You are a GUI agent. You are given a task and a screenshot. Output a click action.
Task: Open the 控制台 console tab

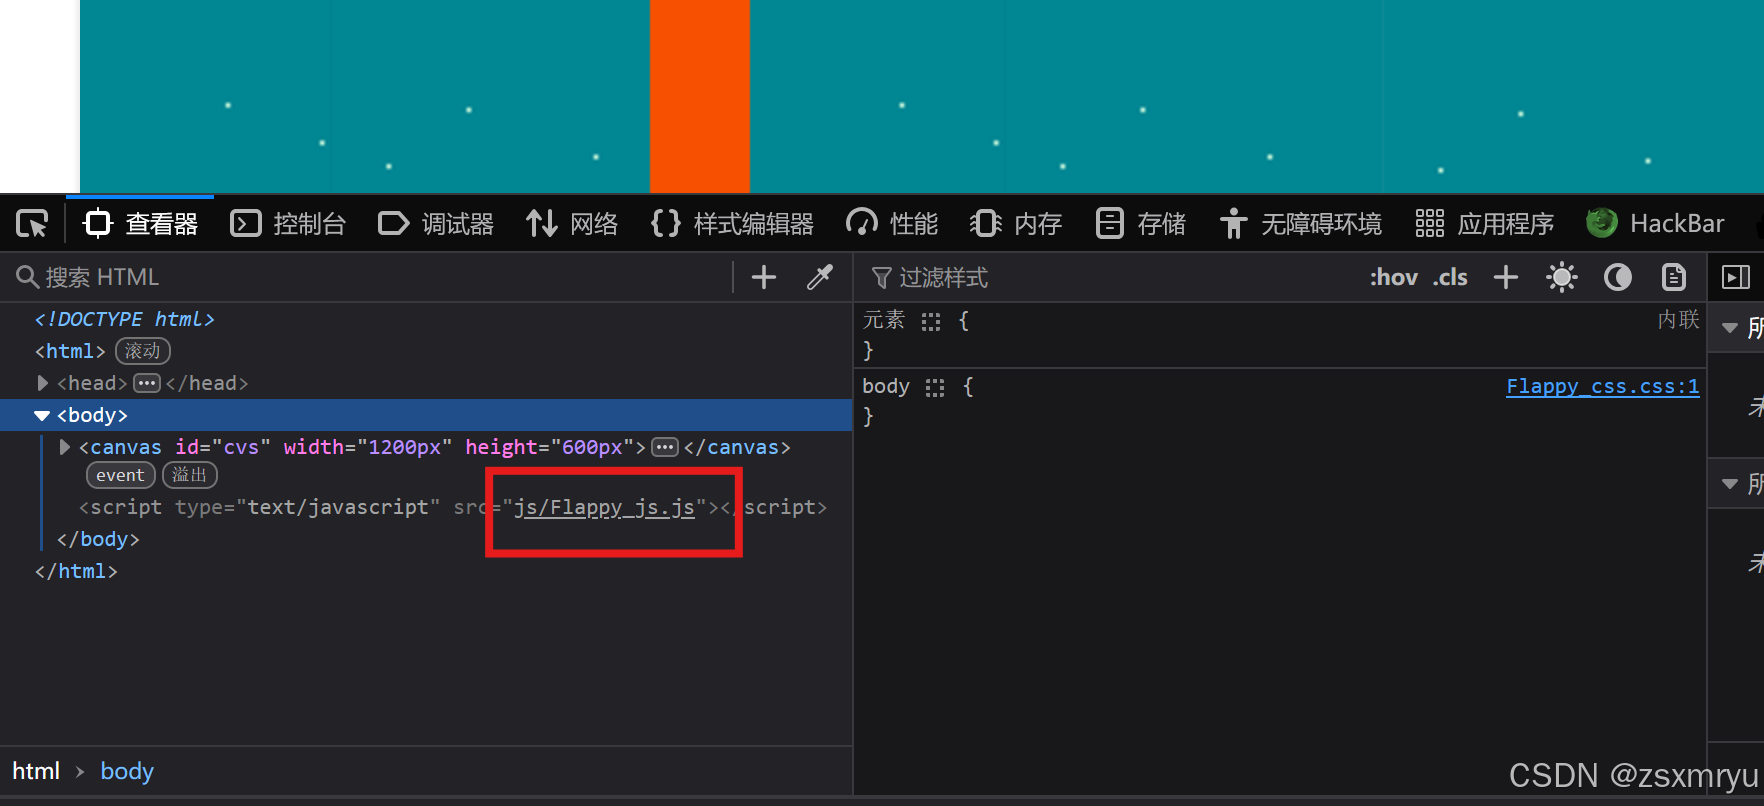point(288,223)
